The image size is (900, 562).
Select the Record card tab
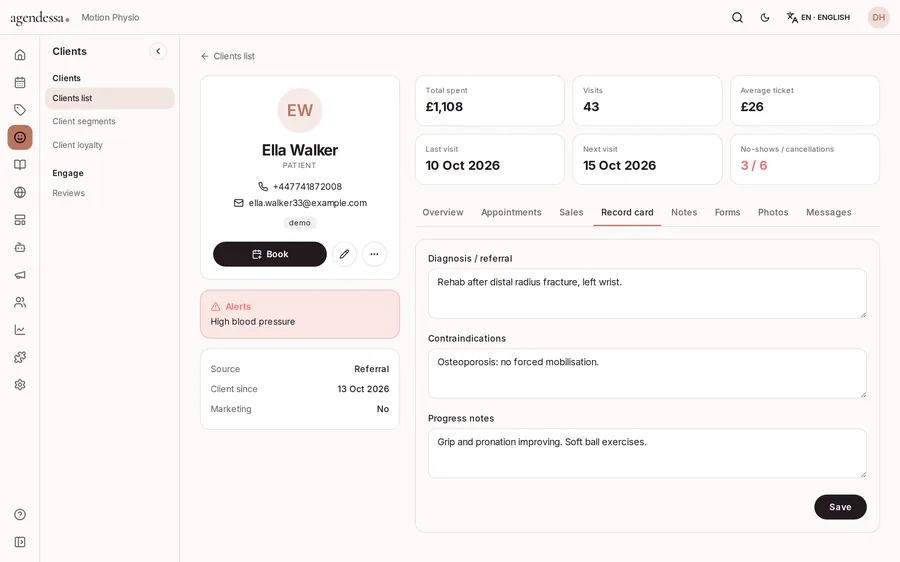(x=627, y=212)
